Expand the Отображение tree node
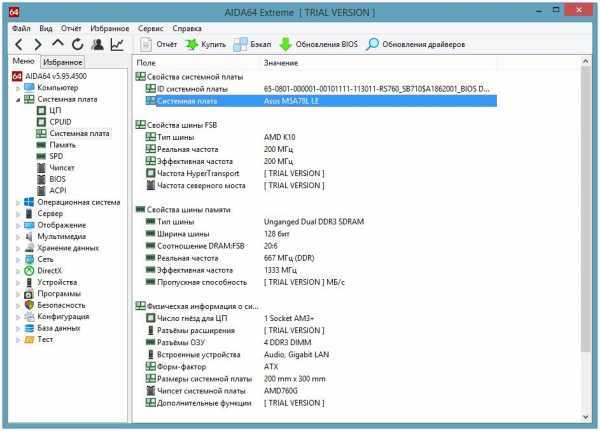Image resolution: width=600 pixels, height=431 pixels. (18, 225)
